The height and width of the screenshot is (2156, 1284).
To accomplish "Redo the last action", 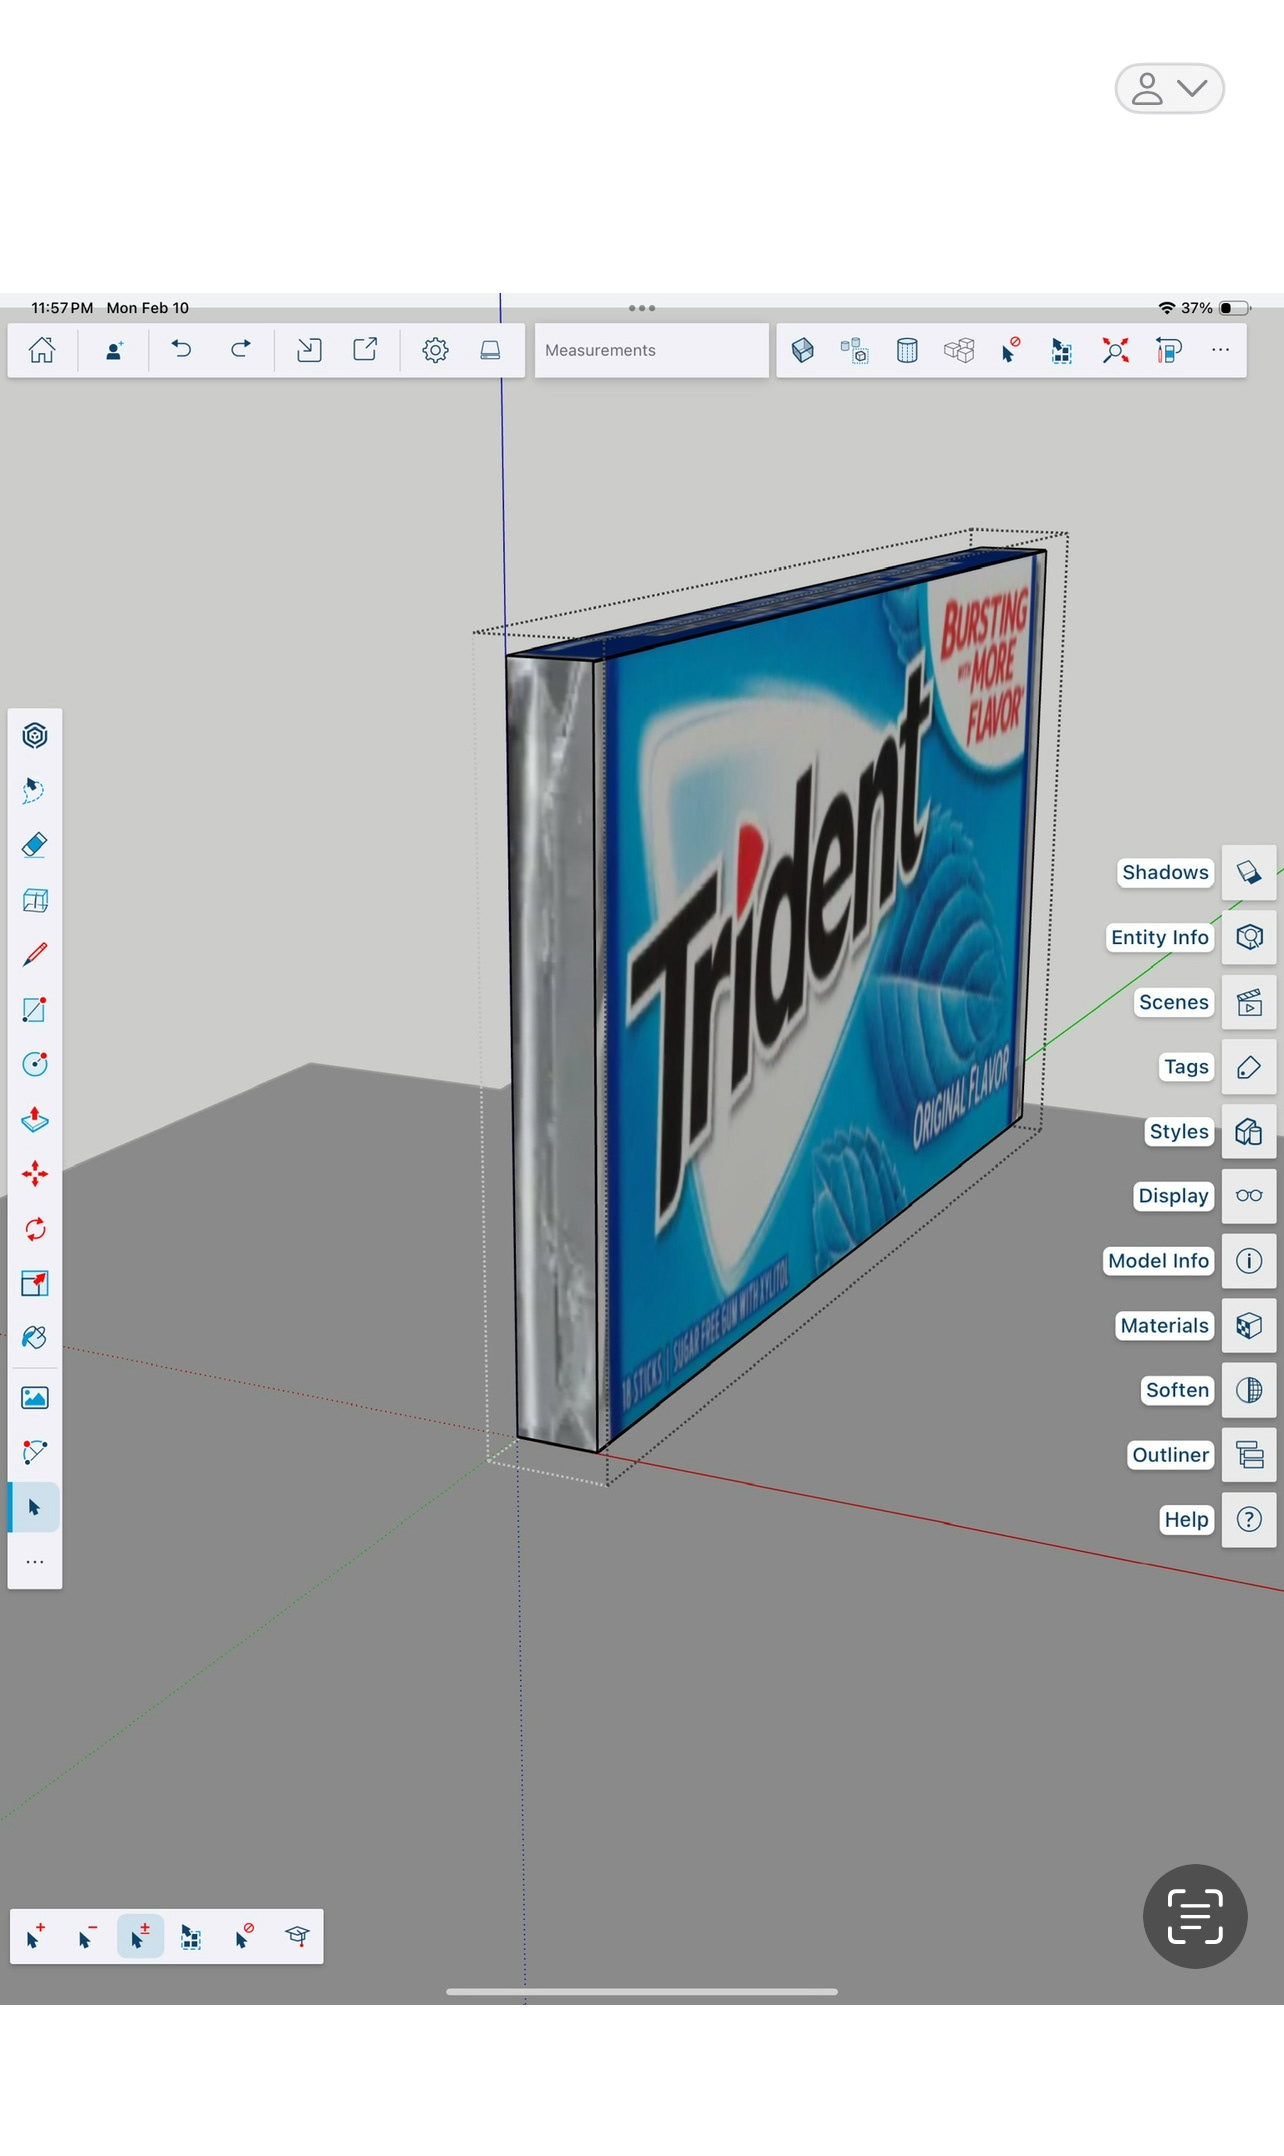I will [240, 349].
